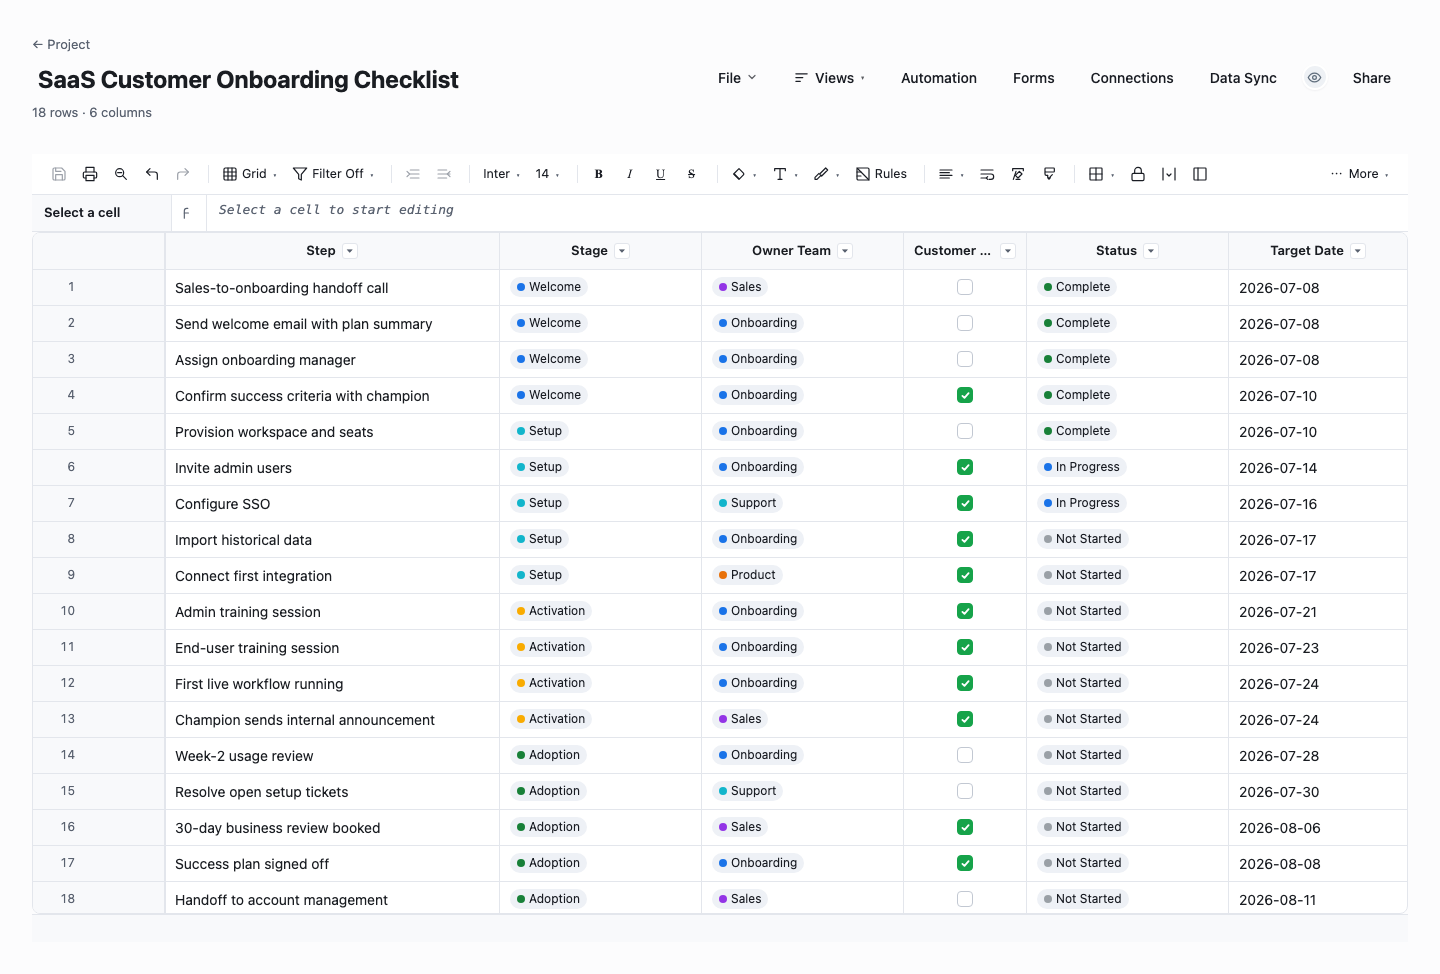Check Customer box for Sales-to-onboarding handoff call

pos(965,287)
